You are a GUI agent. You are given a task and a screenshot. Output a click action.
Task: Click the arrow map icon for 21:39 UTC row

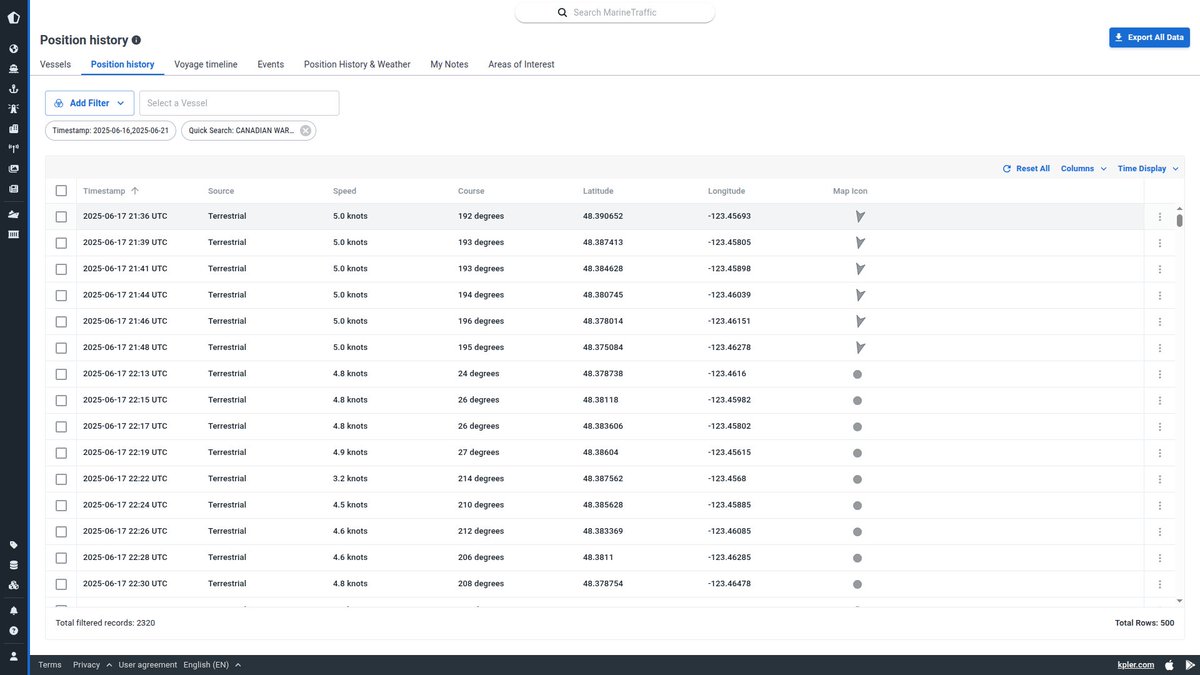[859, 242]
